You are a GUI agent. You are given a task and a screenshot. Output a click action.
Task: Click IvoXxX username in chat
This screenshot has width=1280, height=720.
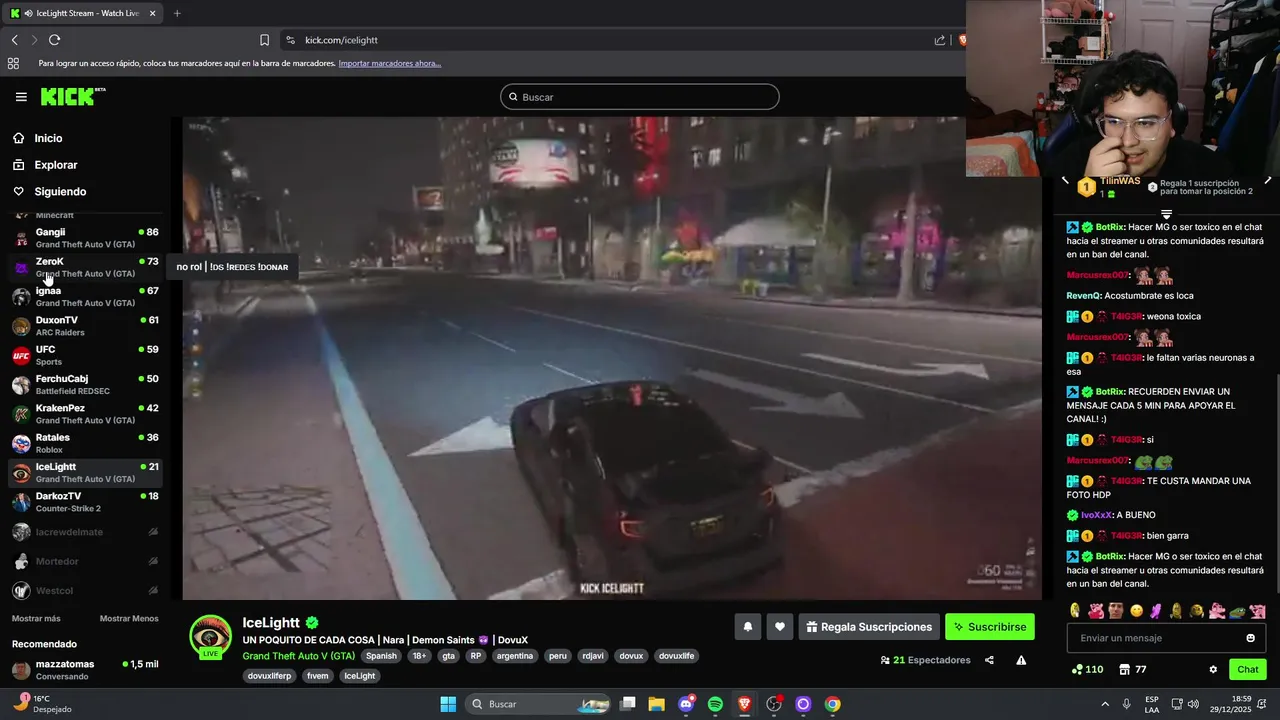point(1096,515)
